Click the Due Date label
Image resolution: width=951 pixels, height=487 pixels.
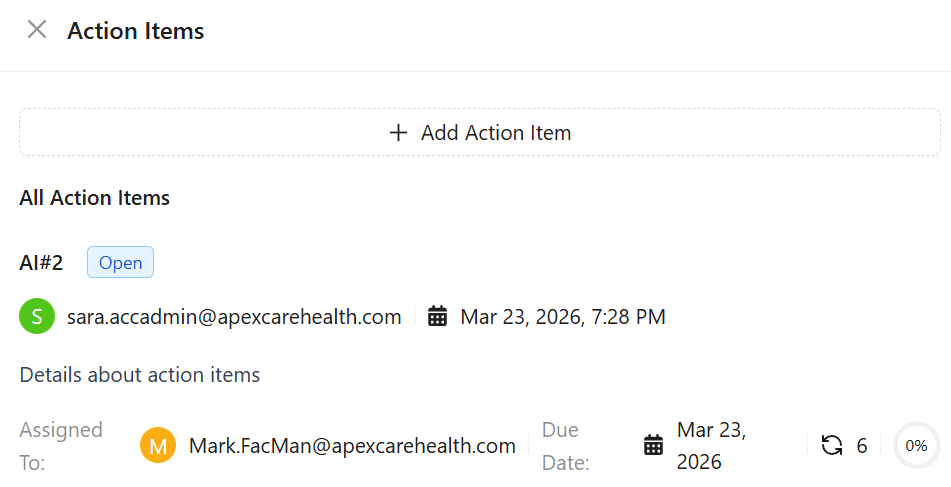point(565,446)
